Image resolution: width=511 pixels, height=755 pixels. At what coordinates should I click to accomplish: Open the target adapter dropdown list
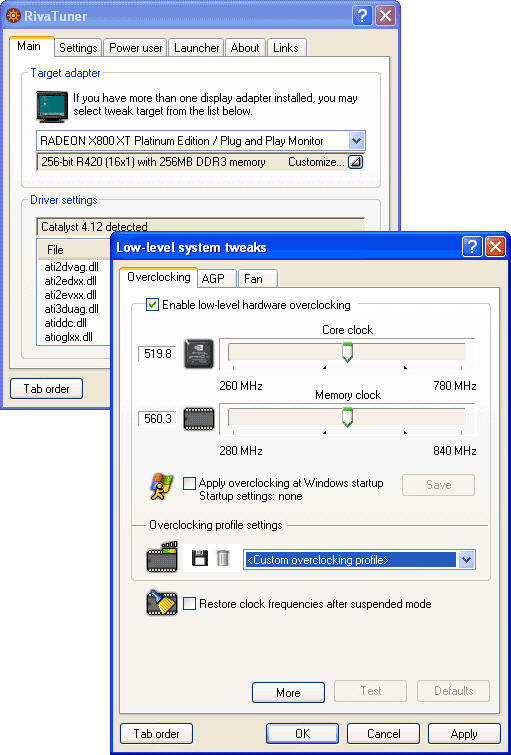point(356,141)
